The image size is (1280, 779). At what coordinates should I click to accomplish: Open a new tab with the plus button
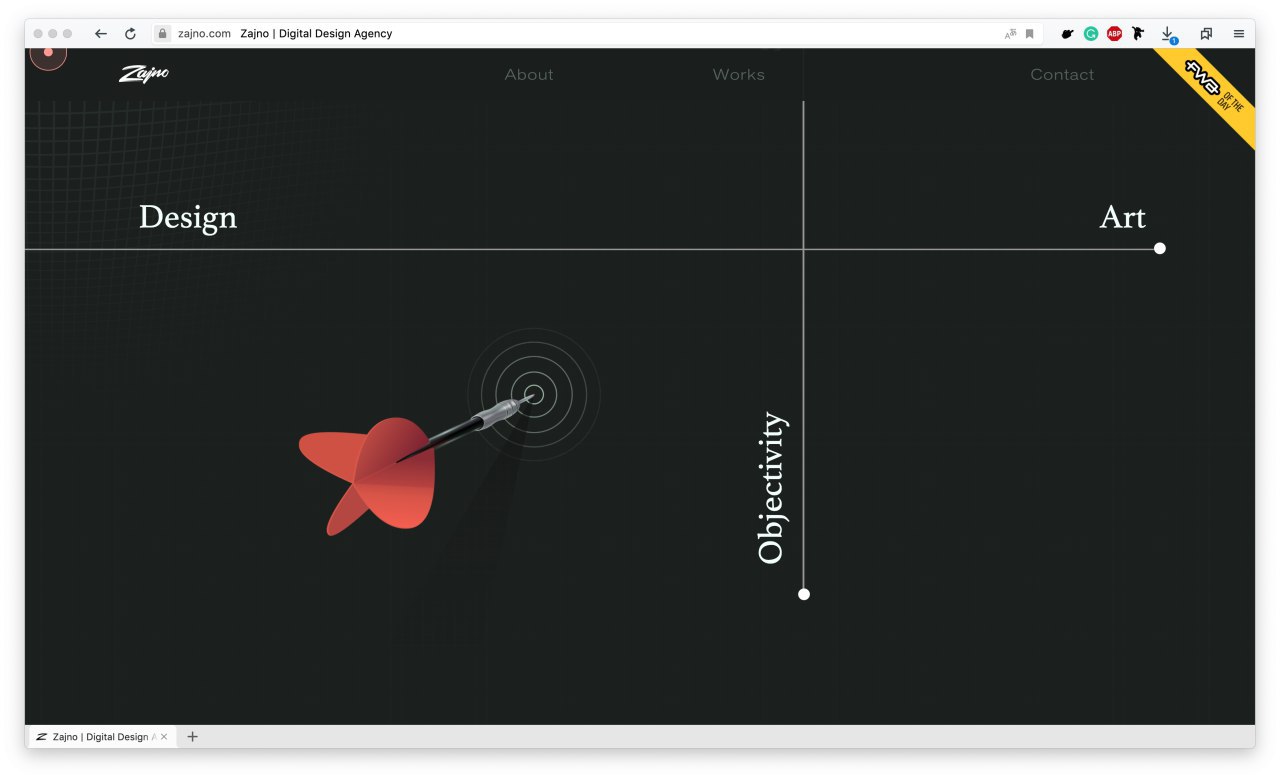[193, 737]
